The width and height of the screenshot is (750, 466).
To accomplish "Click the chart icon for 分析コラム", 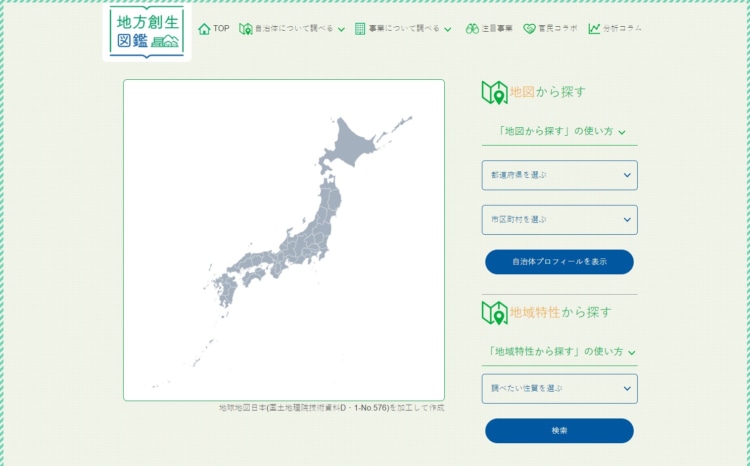I will tap(594, 29).
